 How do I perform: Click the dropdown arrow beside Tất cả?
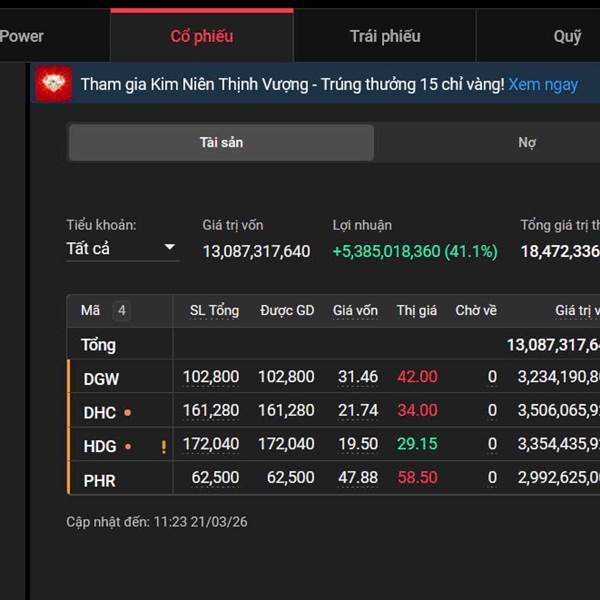(169, 248)
